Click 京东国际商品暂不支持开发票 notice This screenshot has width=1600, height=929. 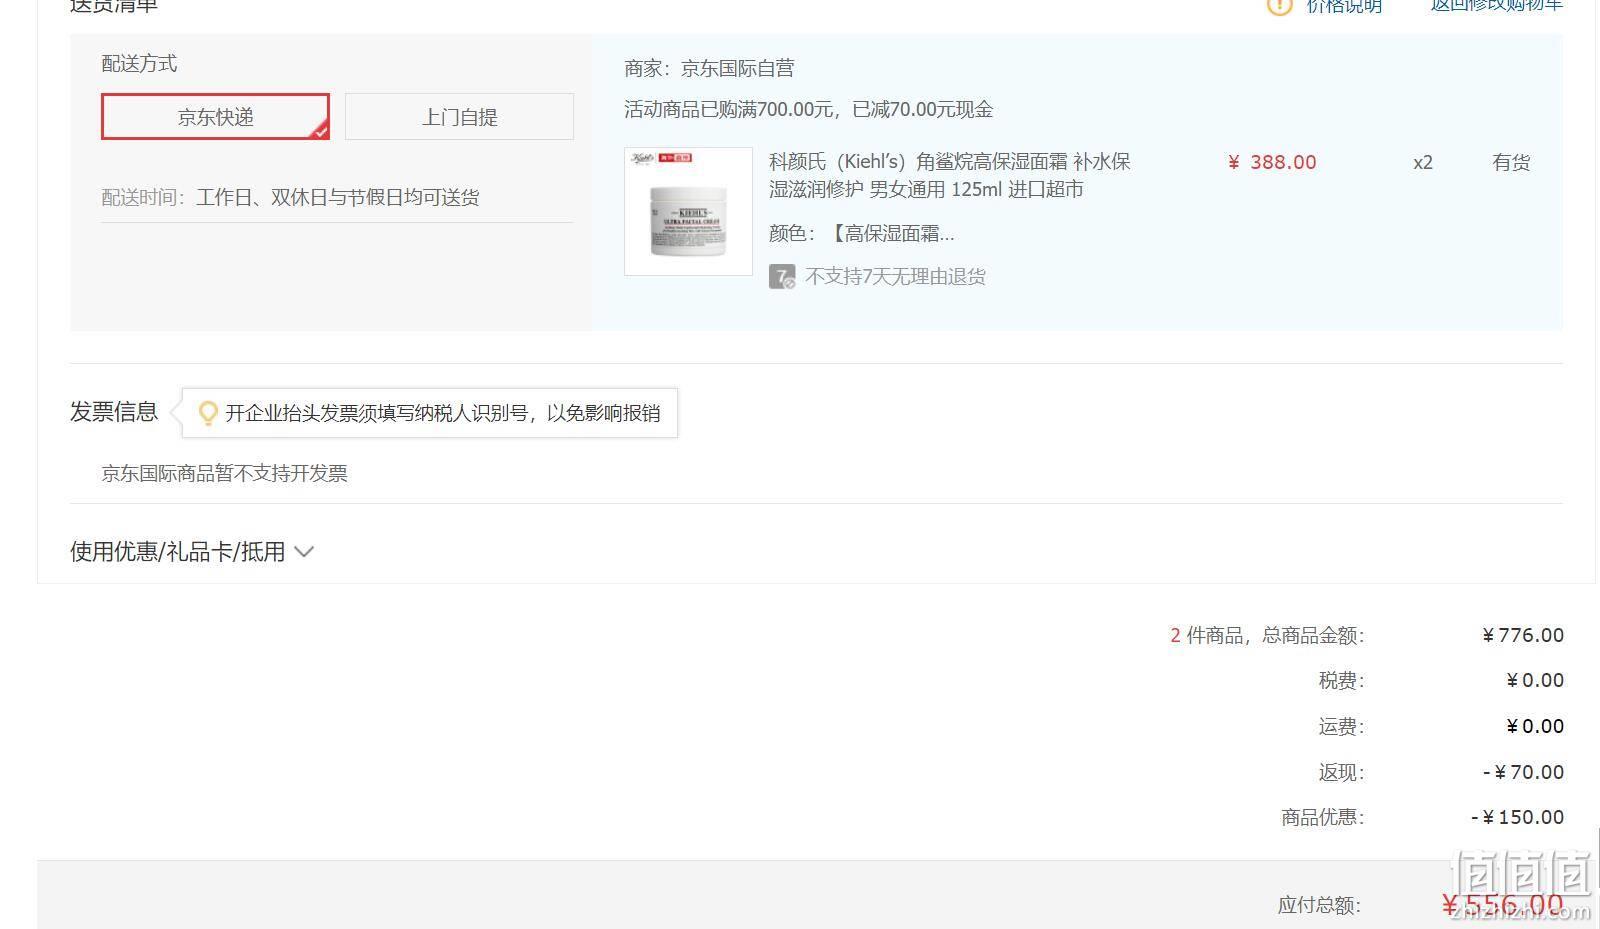224,474
